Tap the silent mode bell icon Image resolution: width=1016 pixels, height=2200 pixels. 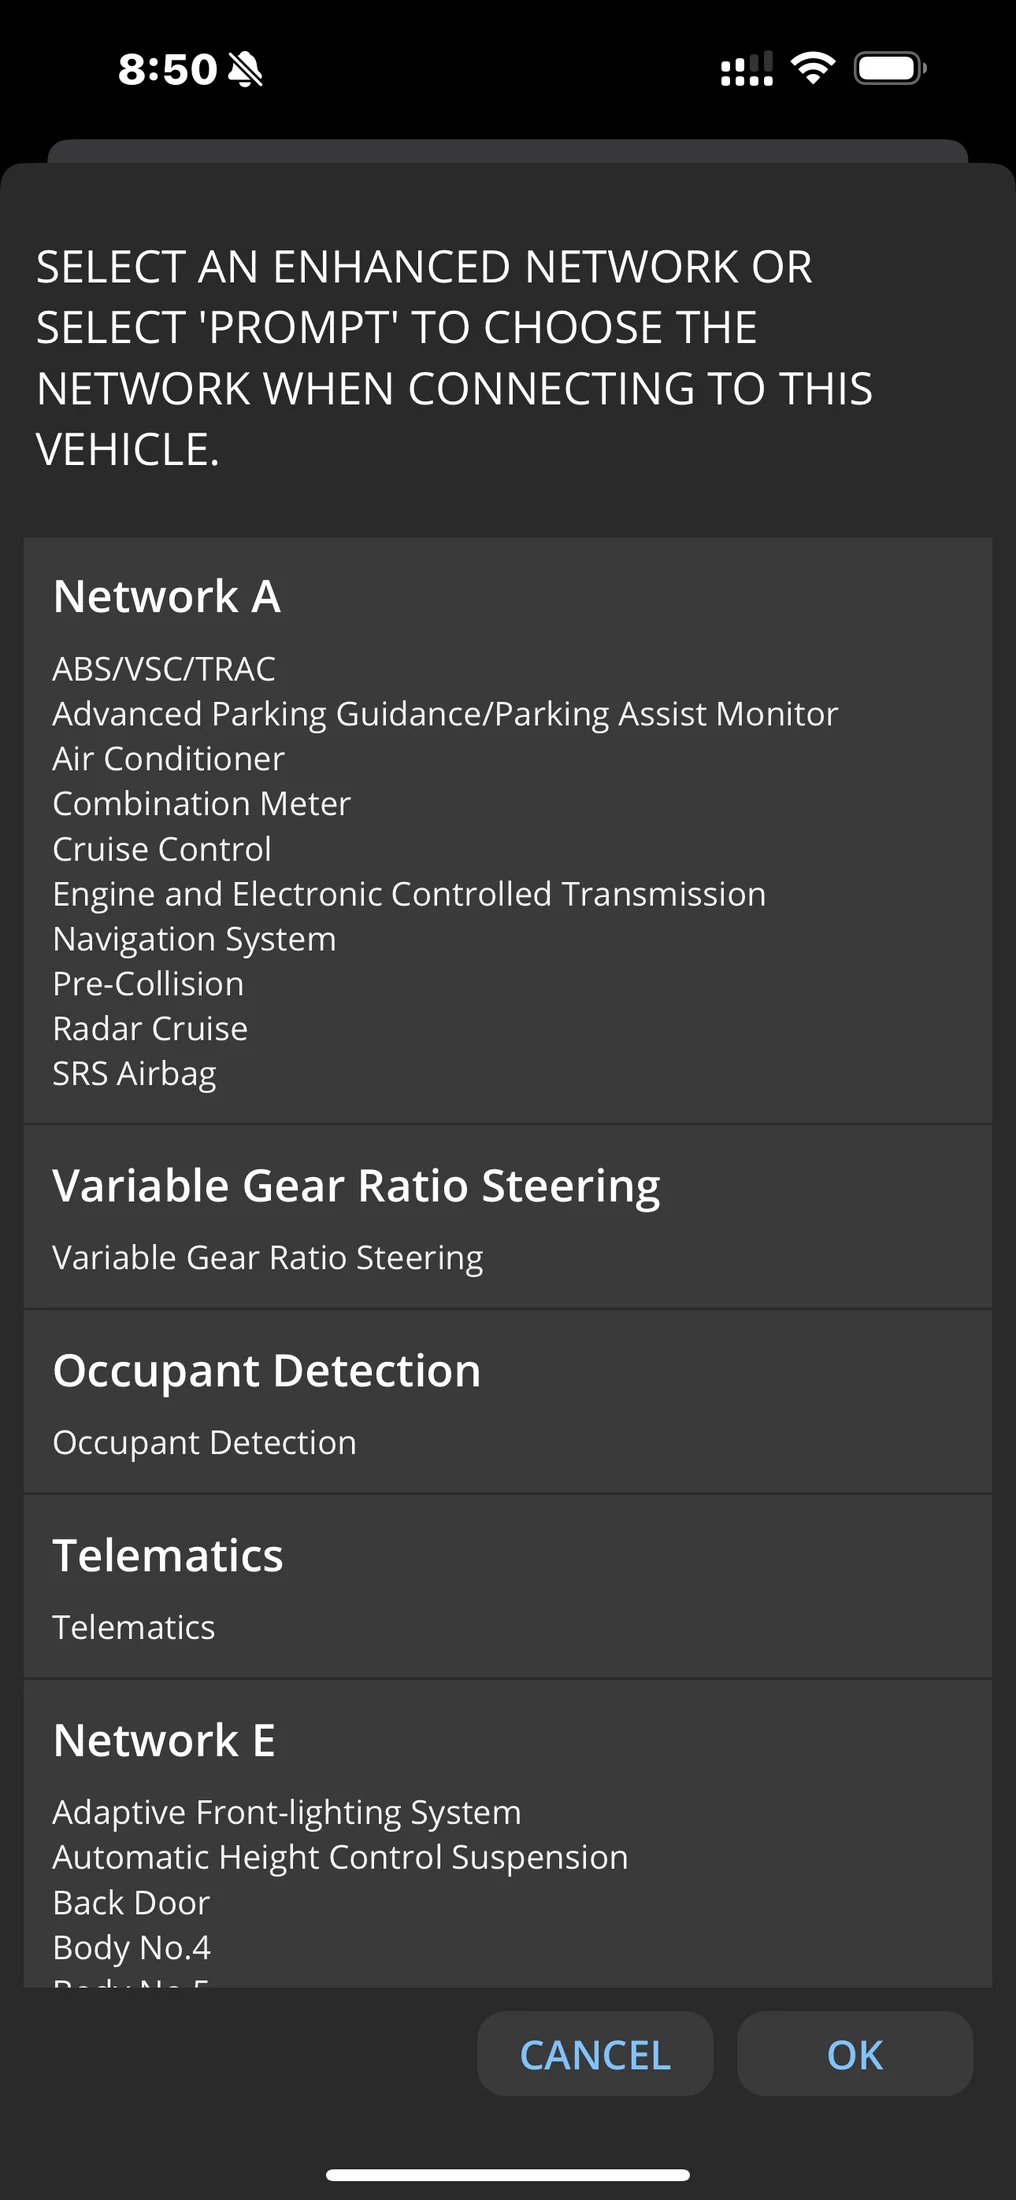[245, 69]
